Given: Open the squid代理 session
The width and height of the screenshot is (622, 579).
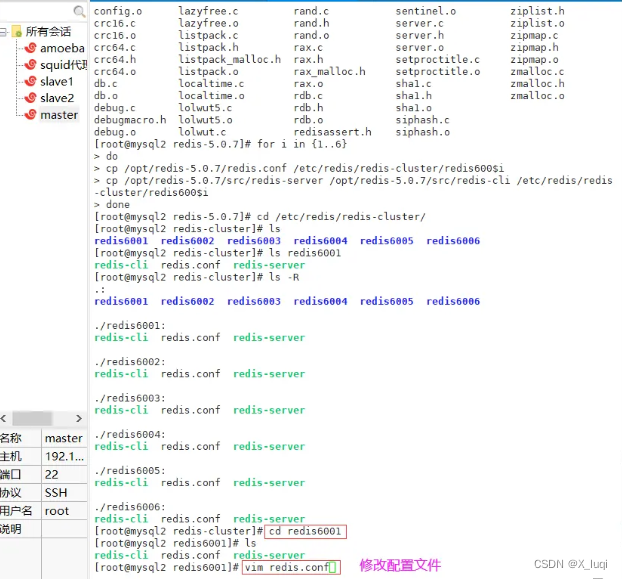Looking at the screenshot, I should point(63,65).
